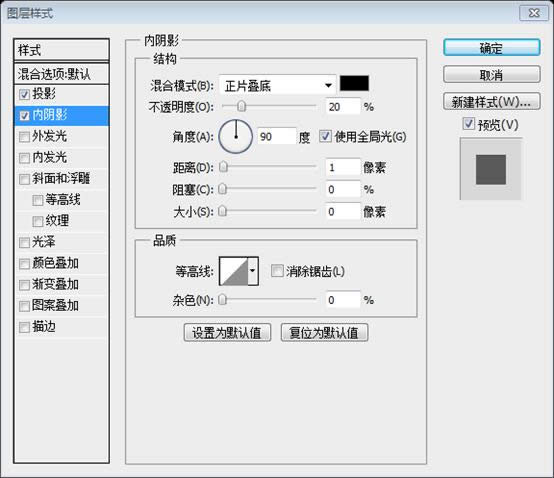
Task: Click the 距离 value input field
Action: [343, 167]
